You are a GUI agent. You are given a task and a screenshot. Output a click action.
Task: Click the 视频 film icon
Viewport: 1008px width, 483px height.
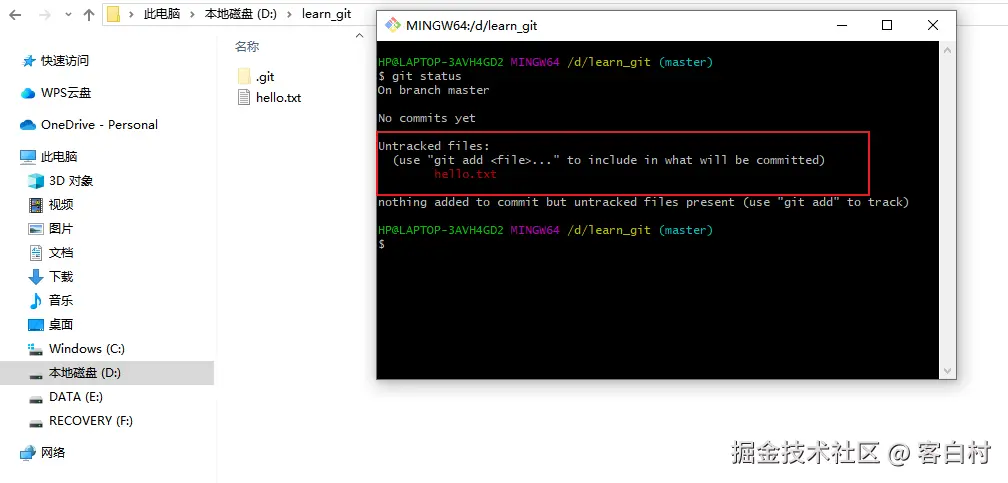coord(36,205)
